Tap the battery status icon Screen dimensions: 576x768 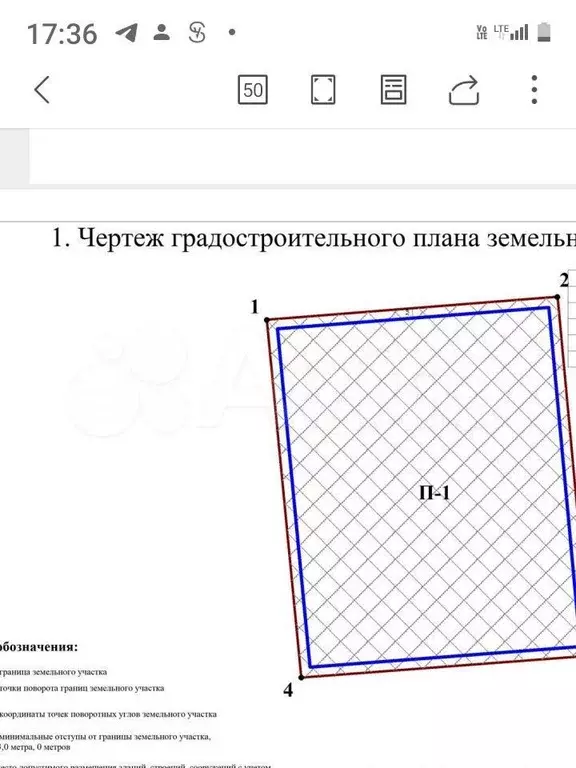click(x=544, y=32)
